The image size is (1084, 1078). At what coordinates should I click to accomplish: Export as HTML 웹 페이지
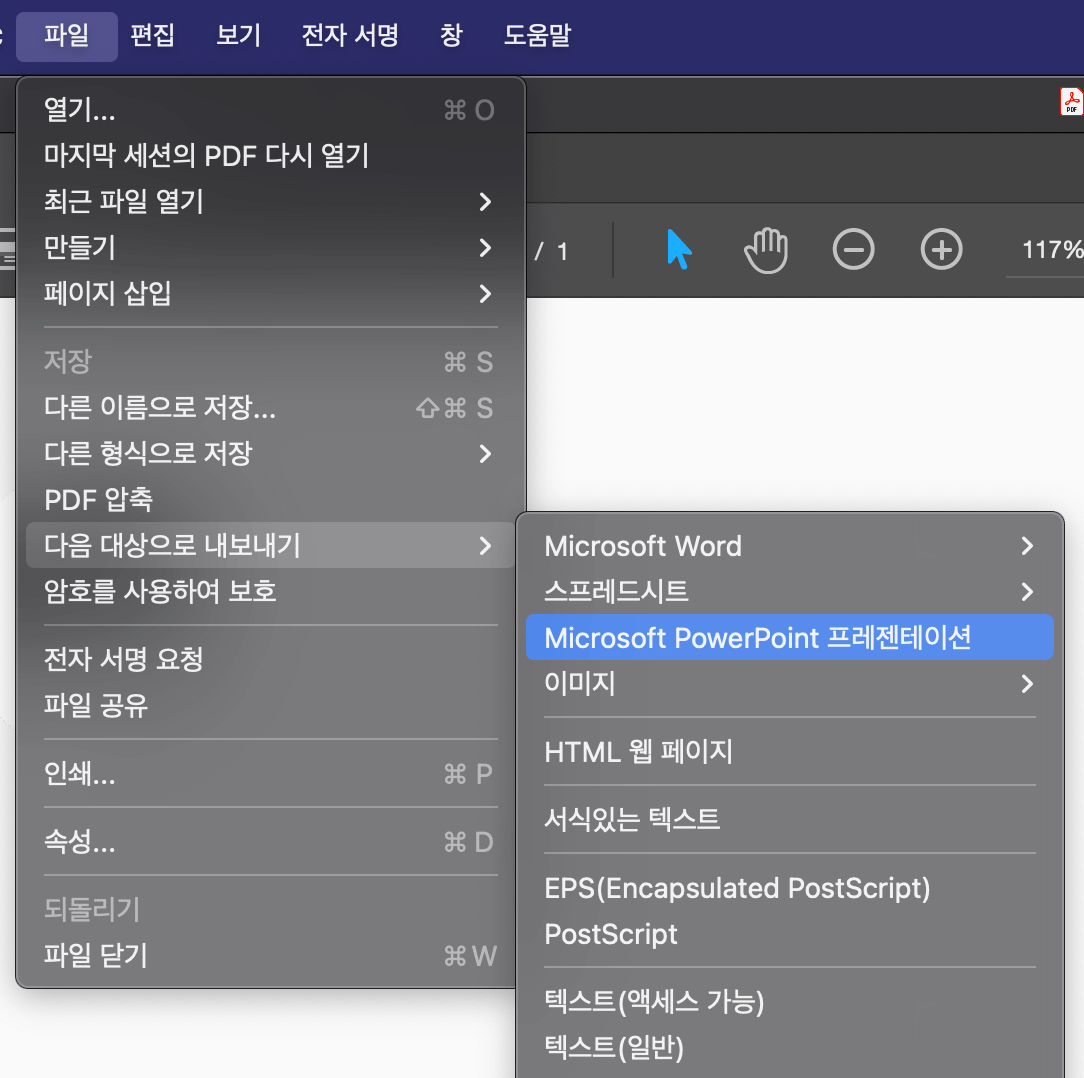click(789, 752)
